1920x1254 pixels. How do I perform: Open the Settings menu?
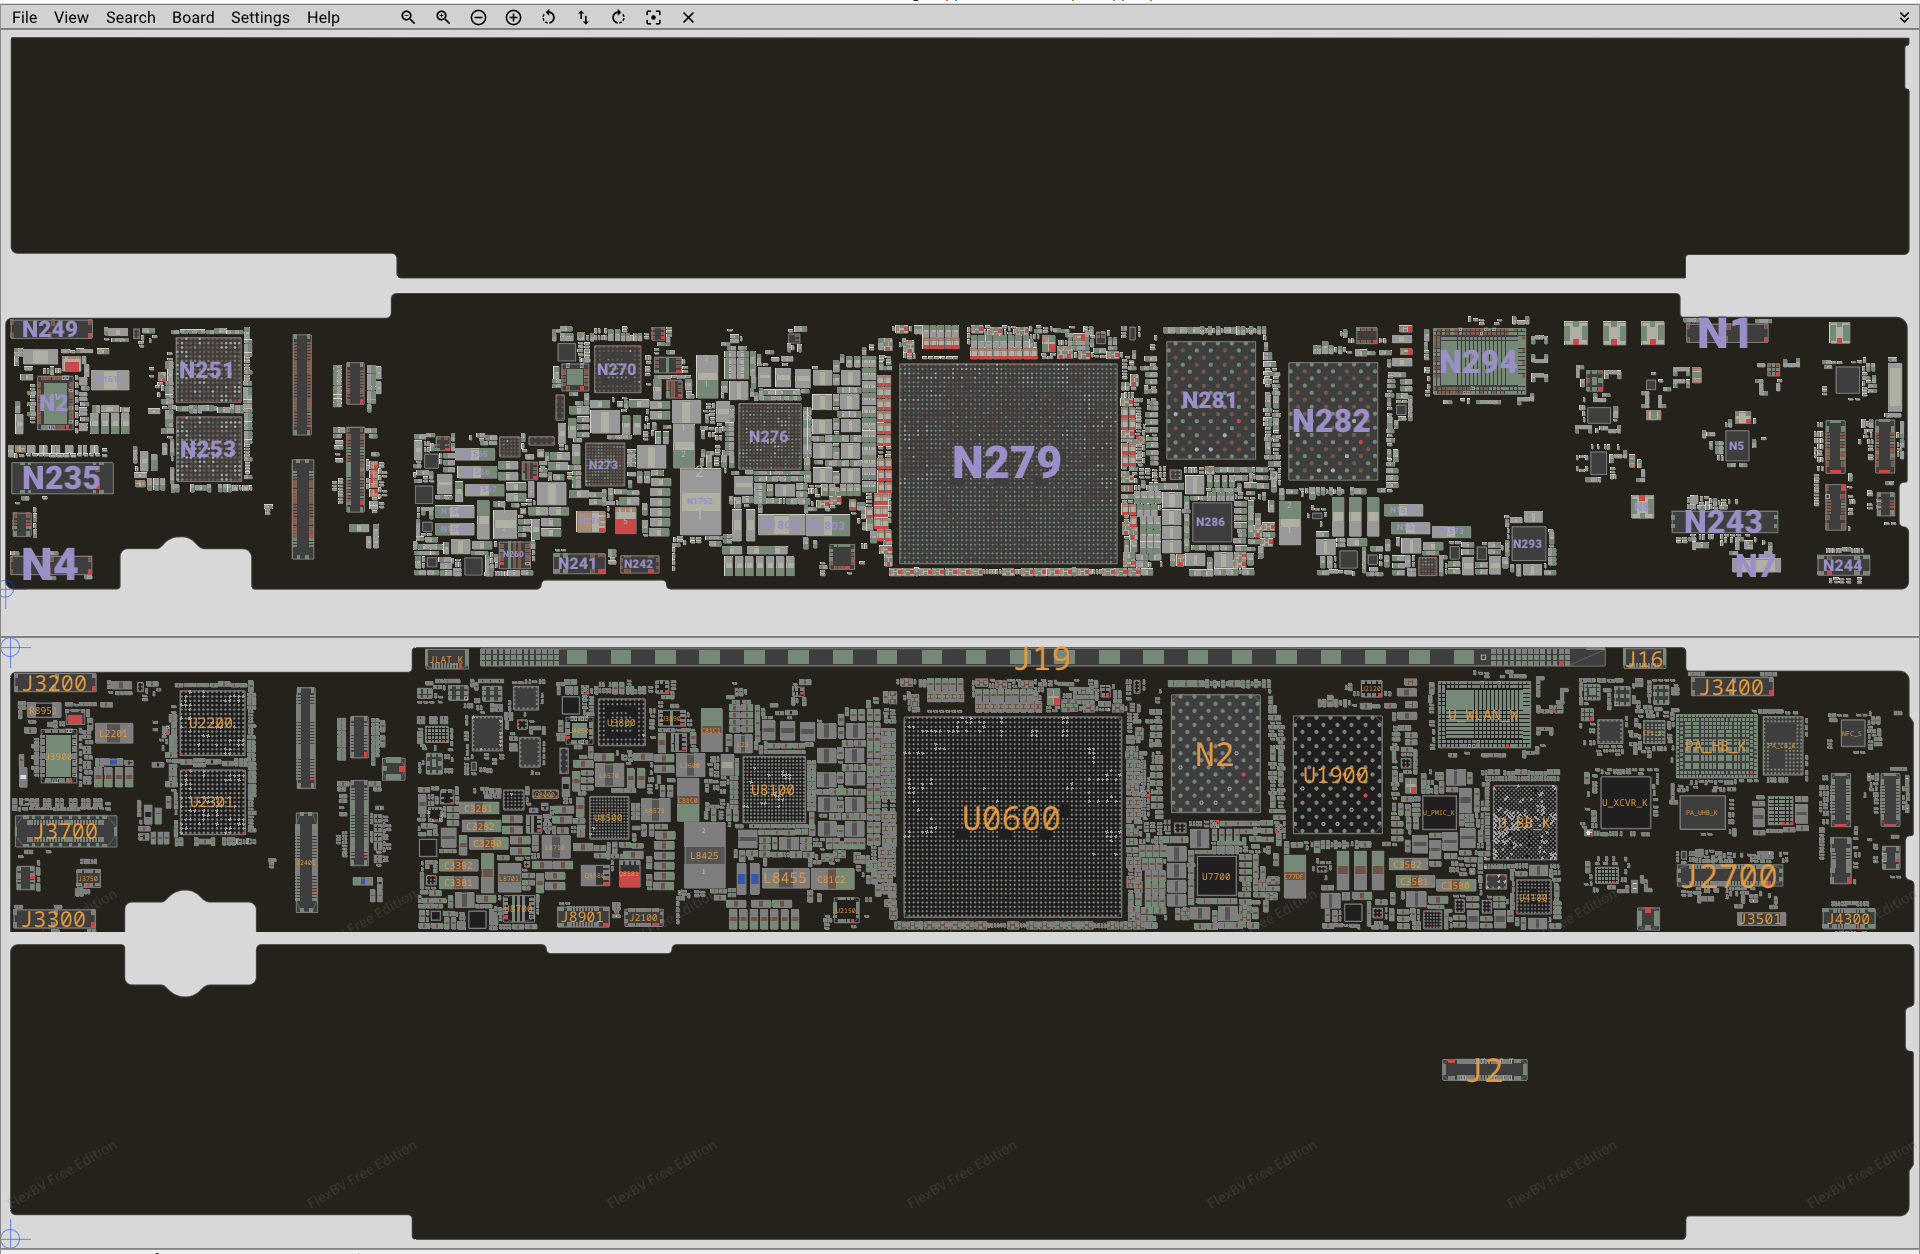[x=260, y=17]
